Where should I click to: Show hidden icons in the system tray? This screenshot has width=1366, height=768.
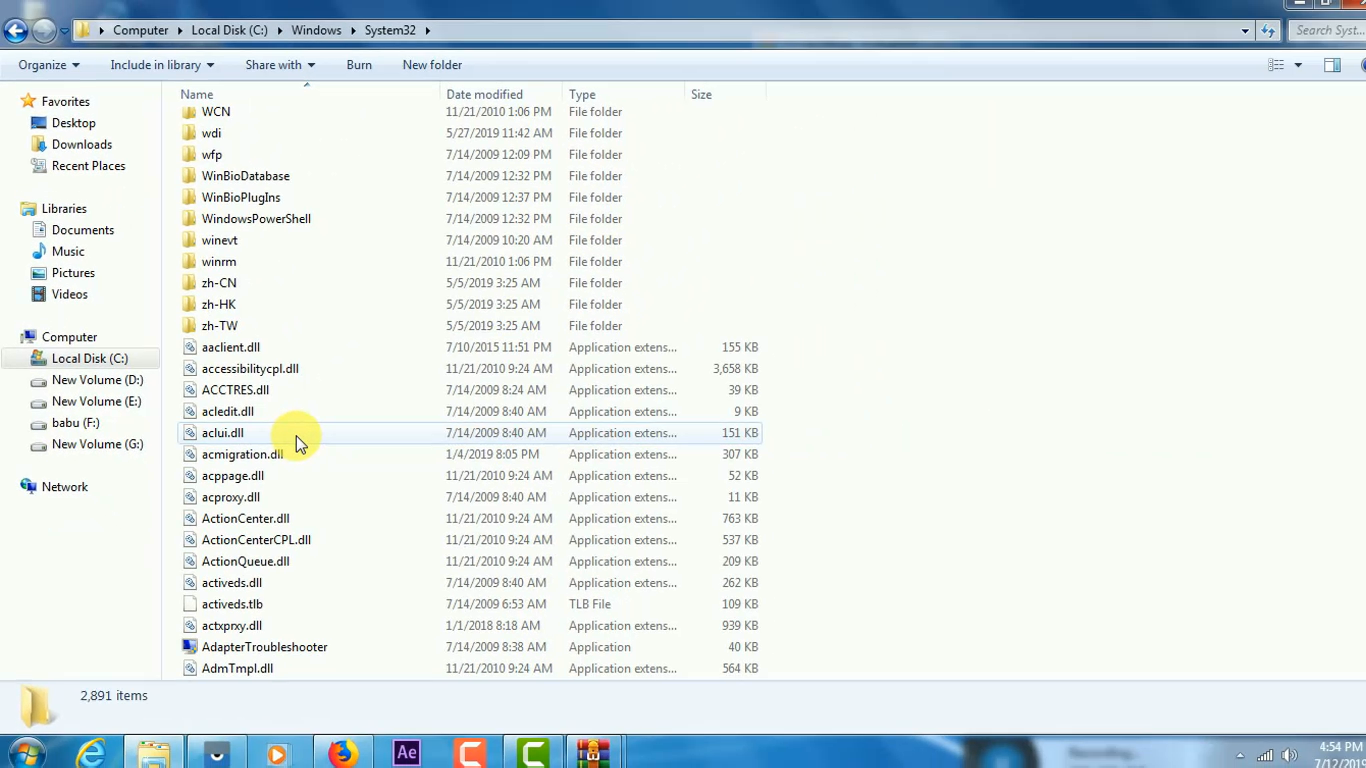(1240, 756)
